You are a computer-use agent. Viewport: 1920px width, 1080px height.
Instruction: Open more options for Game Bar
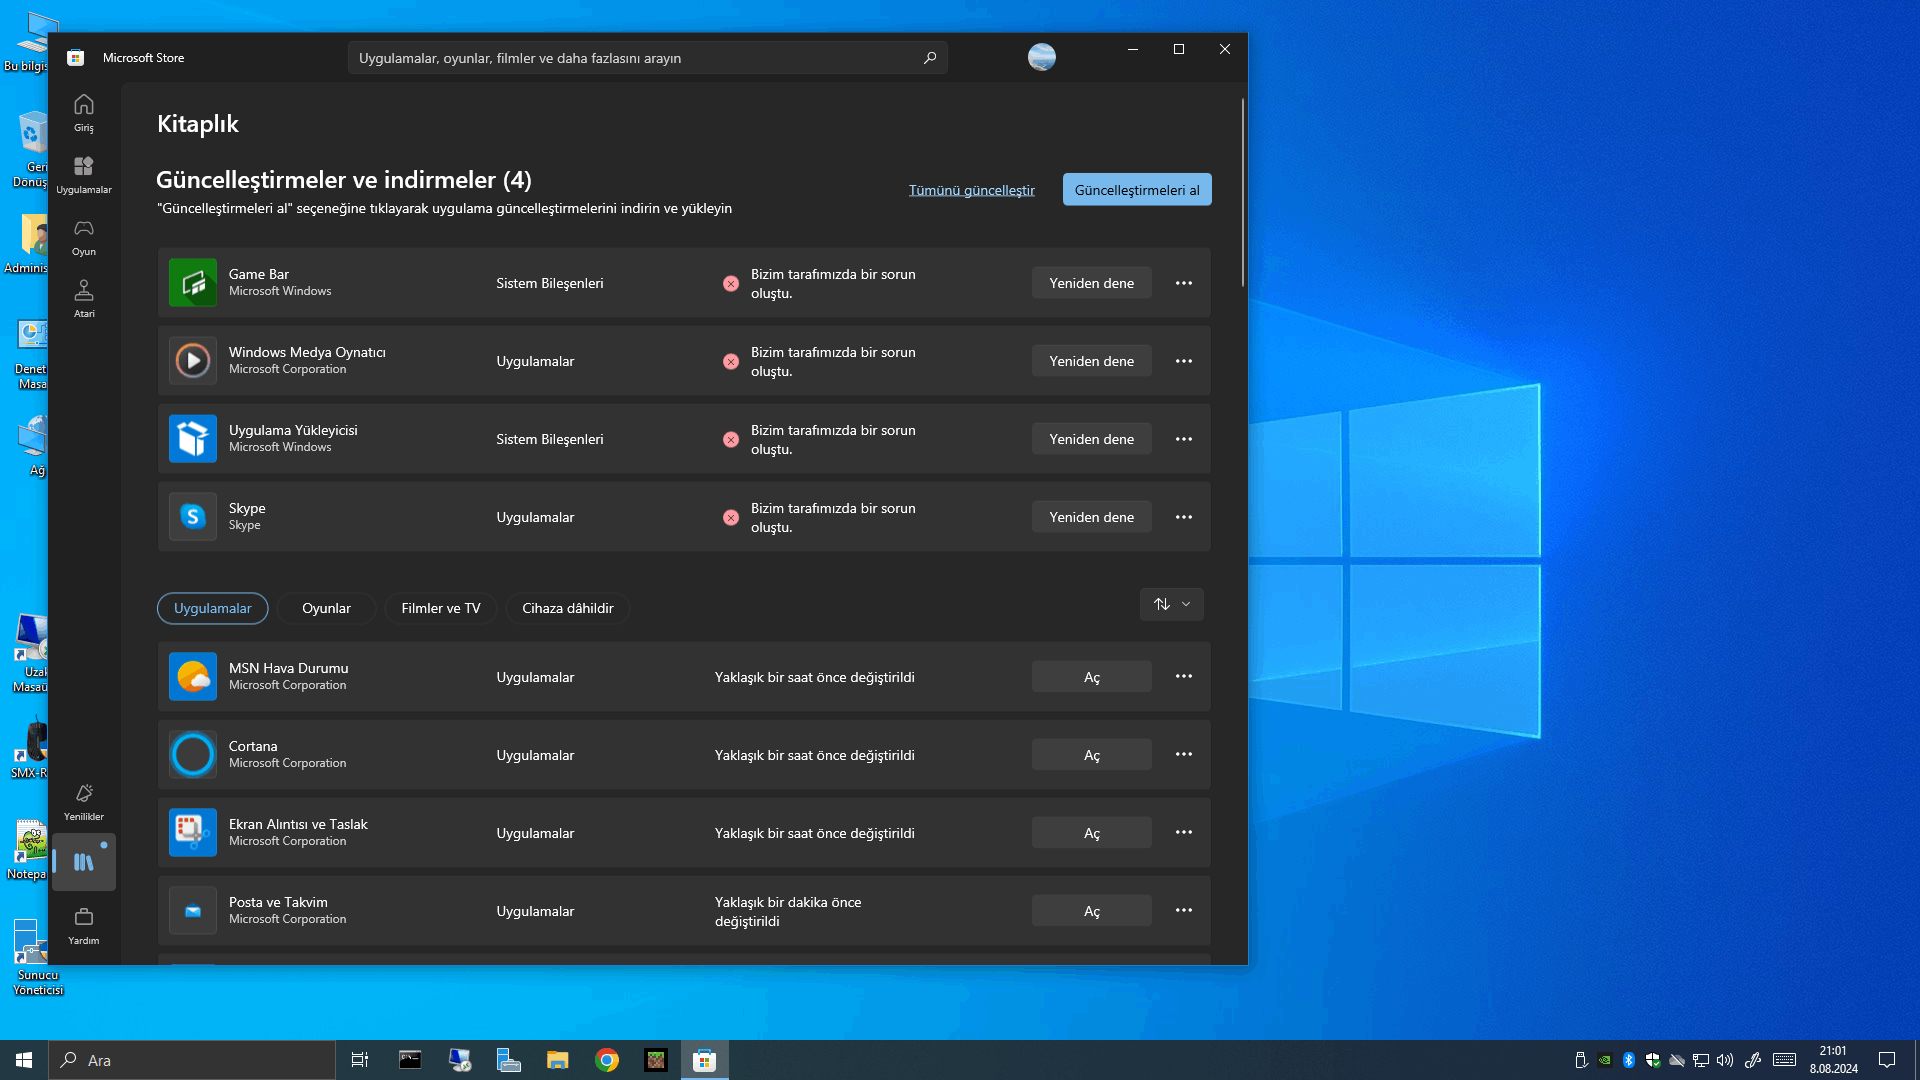point(1184,283)
